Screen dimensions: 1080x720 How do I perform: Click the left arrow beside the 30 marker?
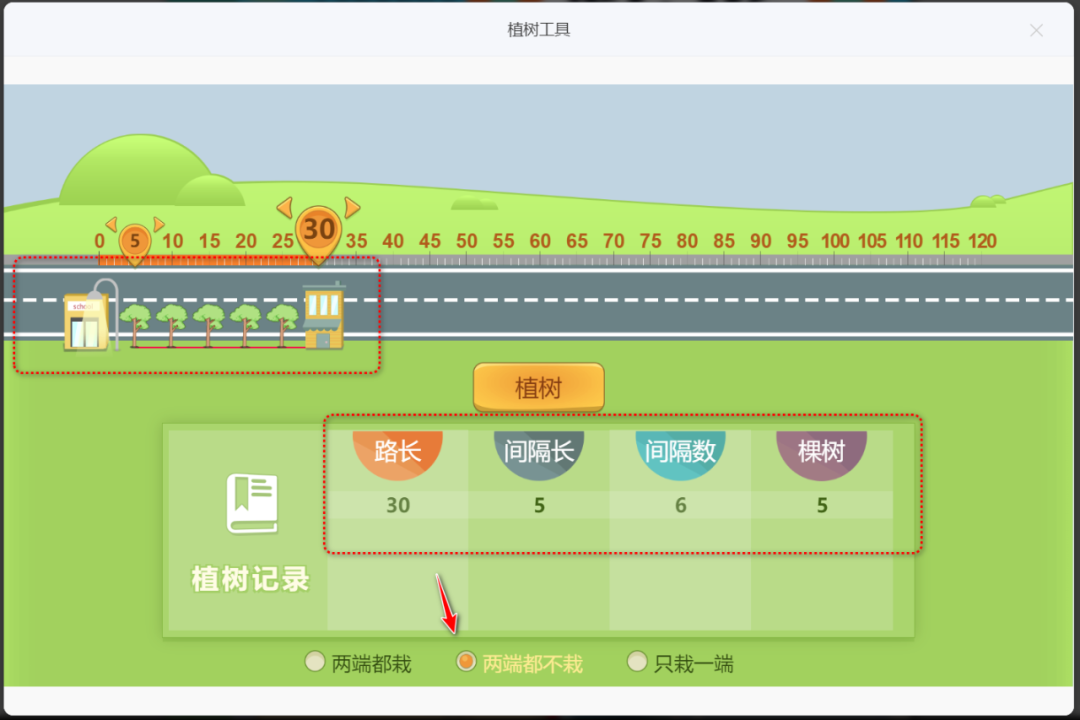(284, 207)
